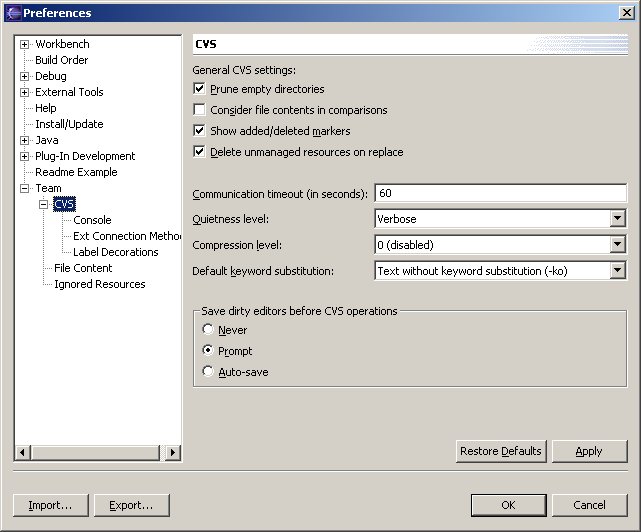Image resolution: width=641 pixels, height=532 pixels.
Task: Click the Restore Defaults button
Action: 500,451
